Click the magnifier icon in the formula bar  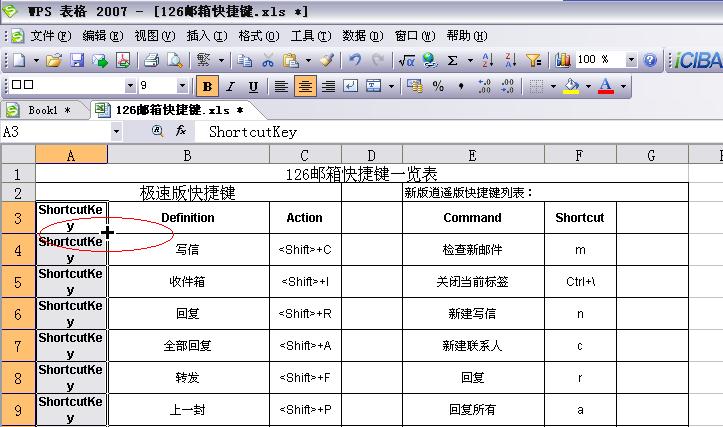(x=157, y=131)
